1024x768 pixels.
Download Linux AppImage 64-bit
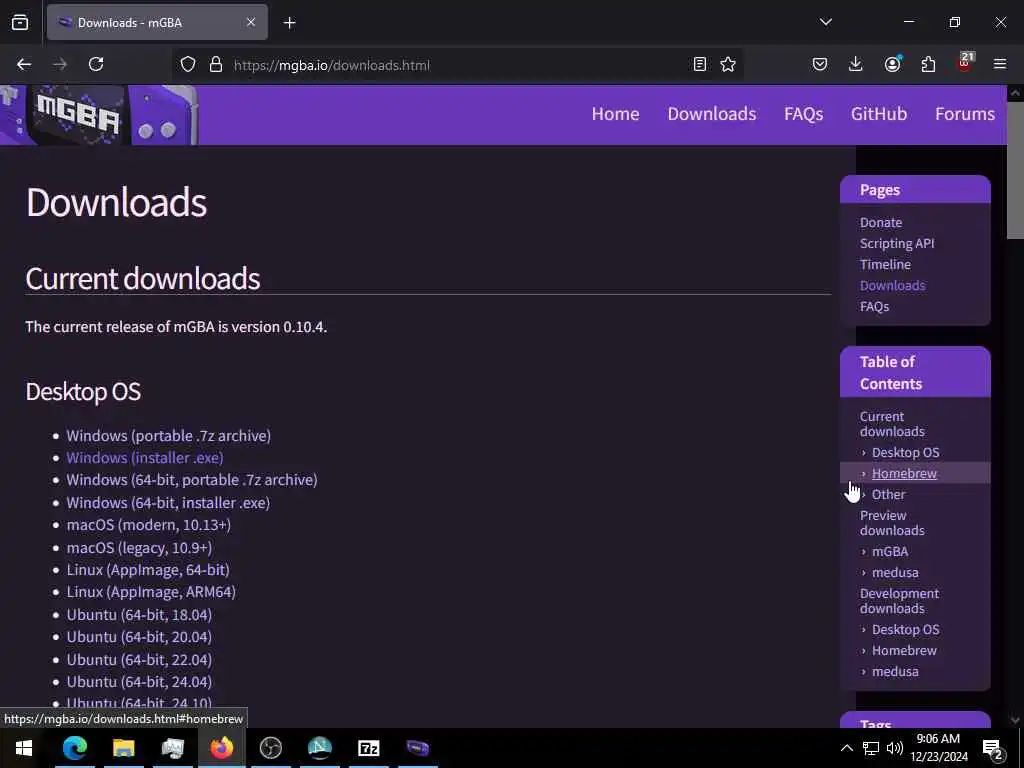[x=148, y=570]
